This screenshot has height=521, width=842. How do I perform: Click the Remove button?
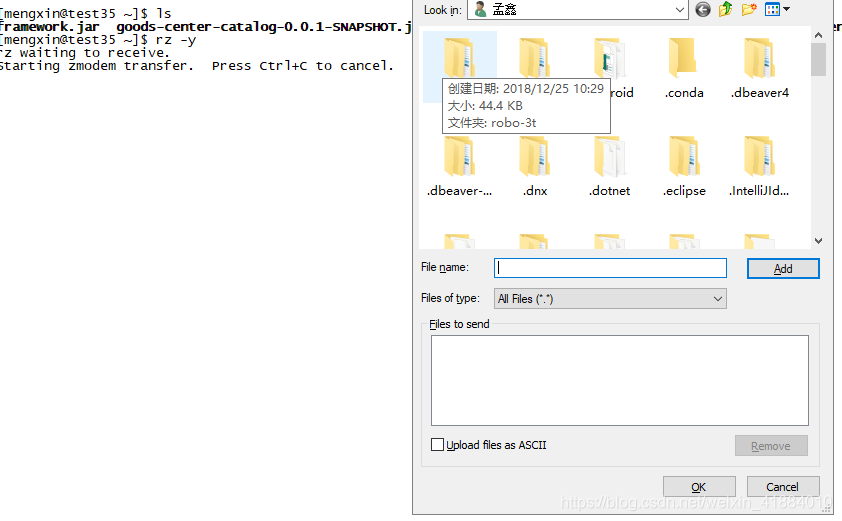[x=771, y=446]
